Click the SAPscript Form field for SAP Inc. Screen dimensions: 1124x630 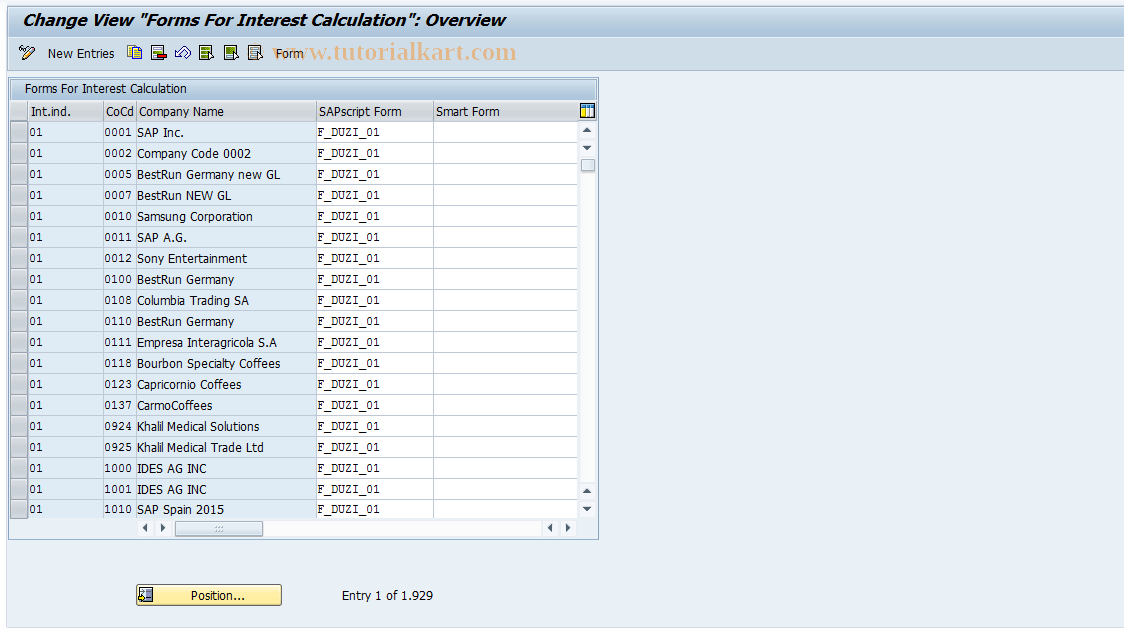tap(374, 133)
